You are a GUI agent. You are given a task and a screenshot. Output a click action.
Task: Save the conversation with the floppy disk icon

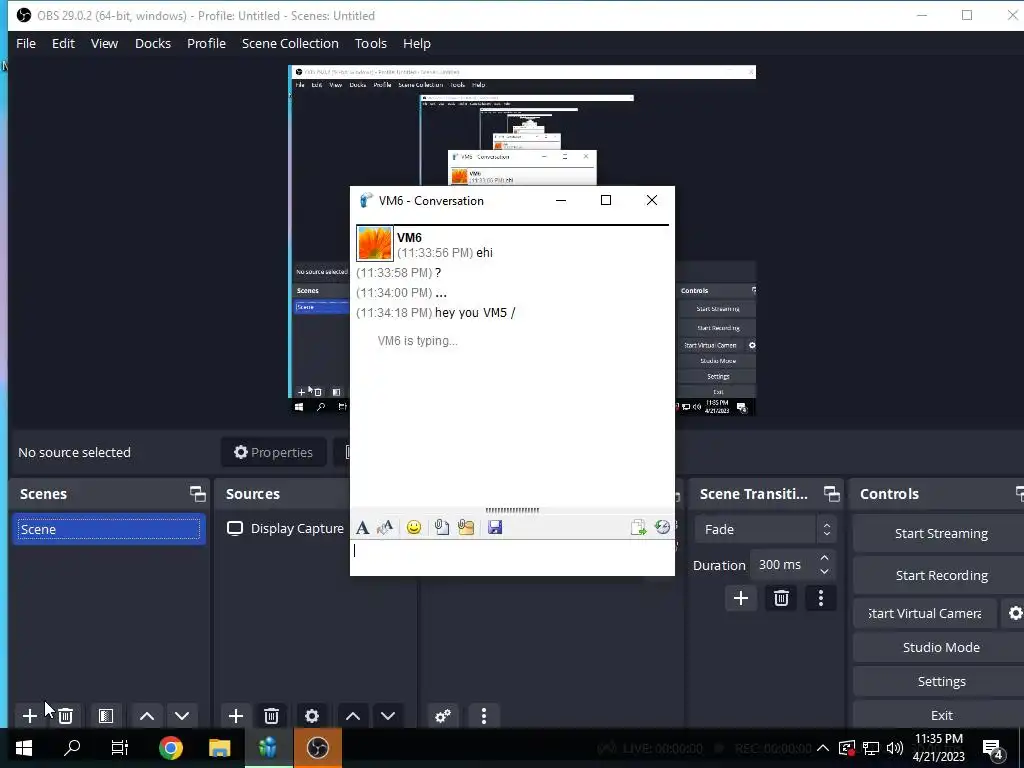point(495,527)
